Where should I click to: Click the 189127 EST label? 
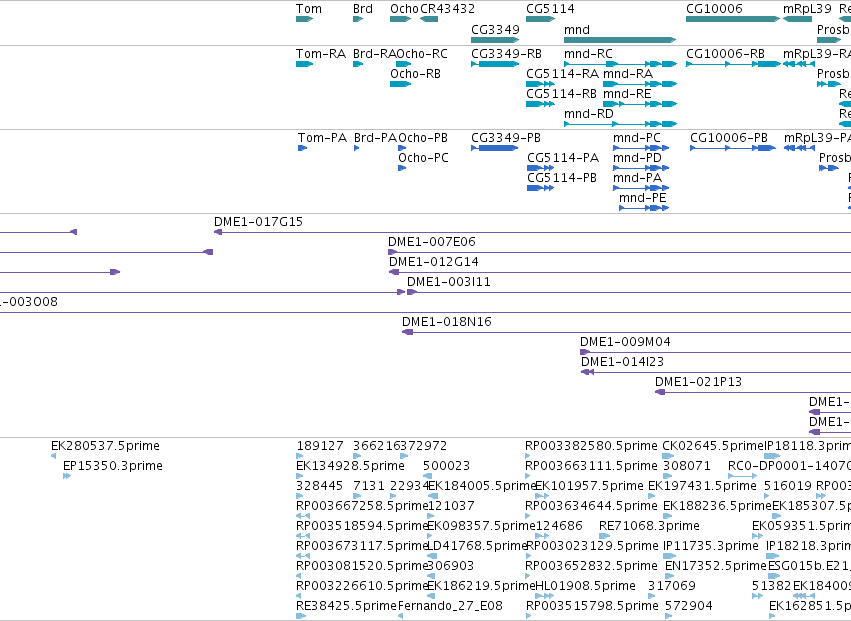320,446
